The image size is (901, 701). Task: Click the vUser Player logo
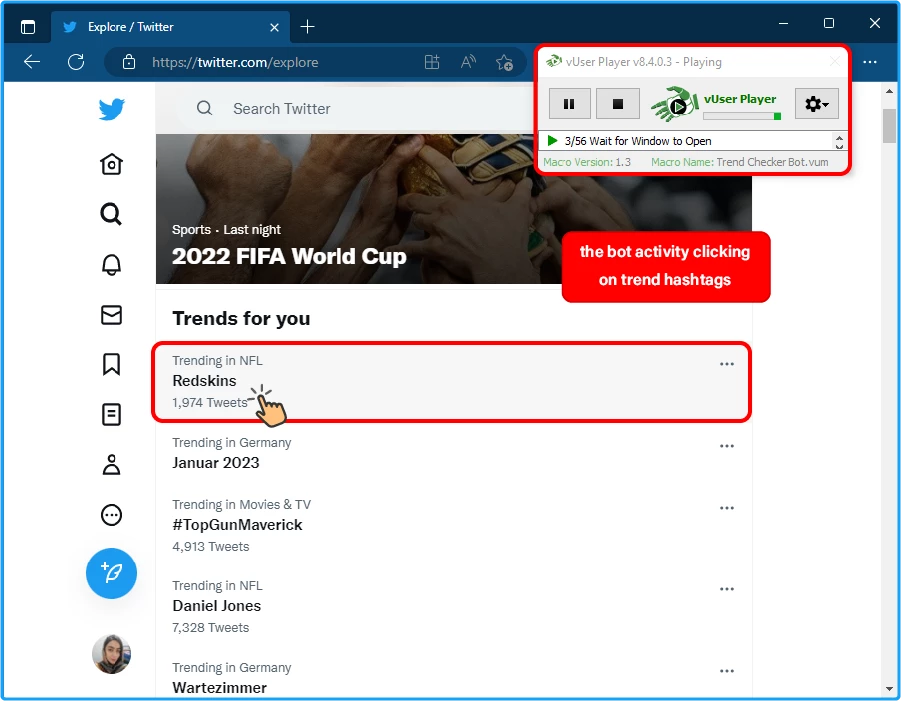pyautogui.click(x=675, y=104)
